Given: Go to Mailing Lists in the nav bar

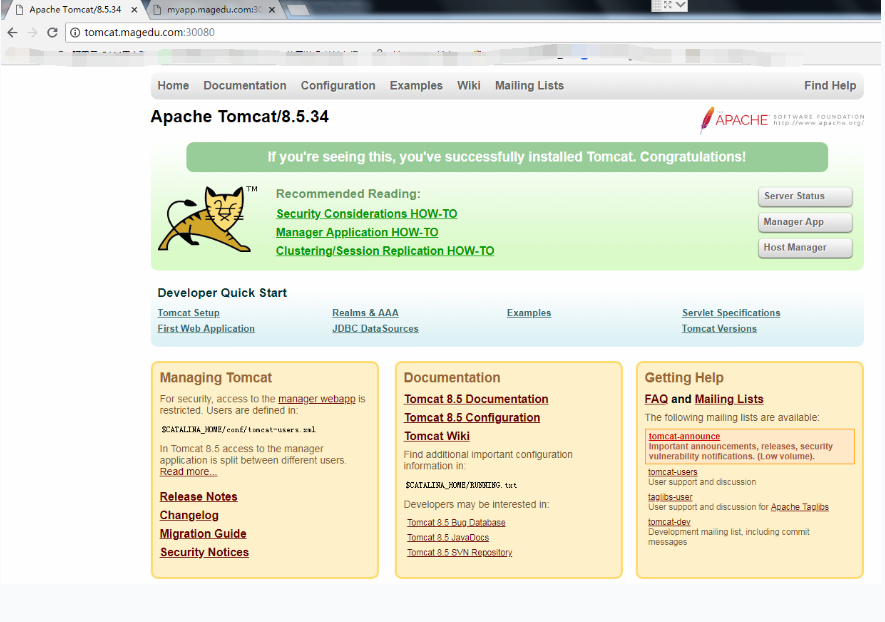Looking at the screenshot, I should point(529,86).
